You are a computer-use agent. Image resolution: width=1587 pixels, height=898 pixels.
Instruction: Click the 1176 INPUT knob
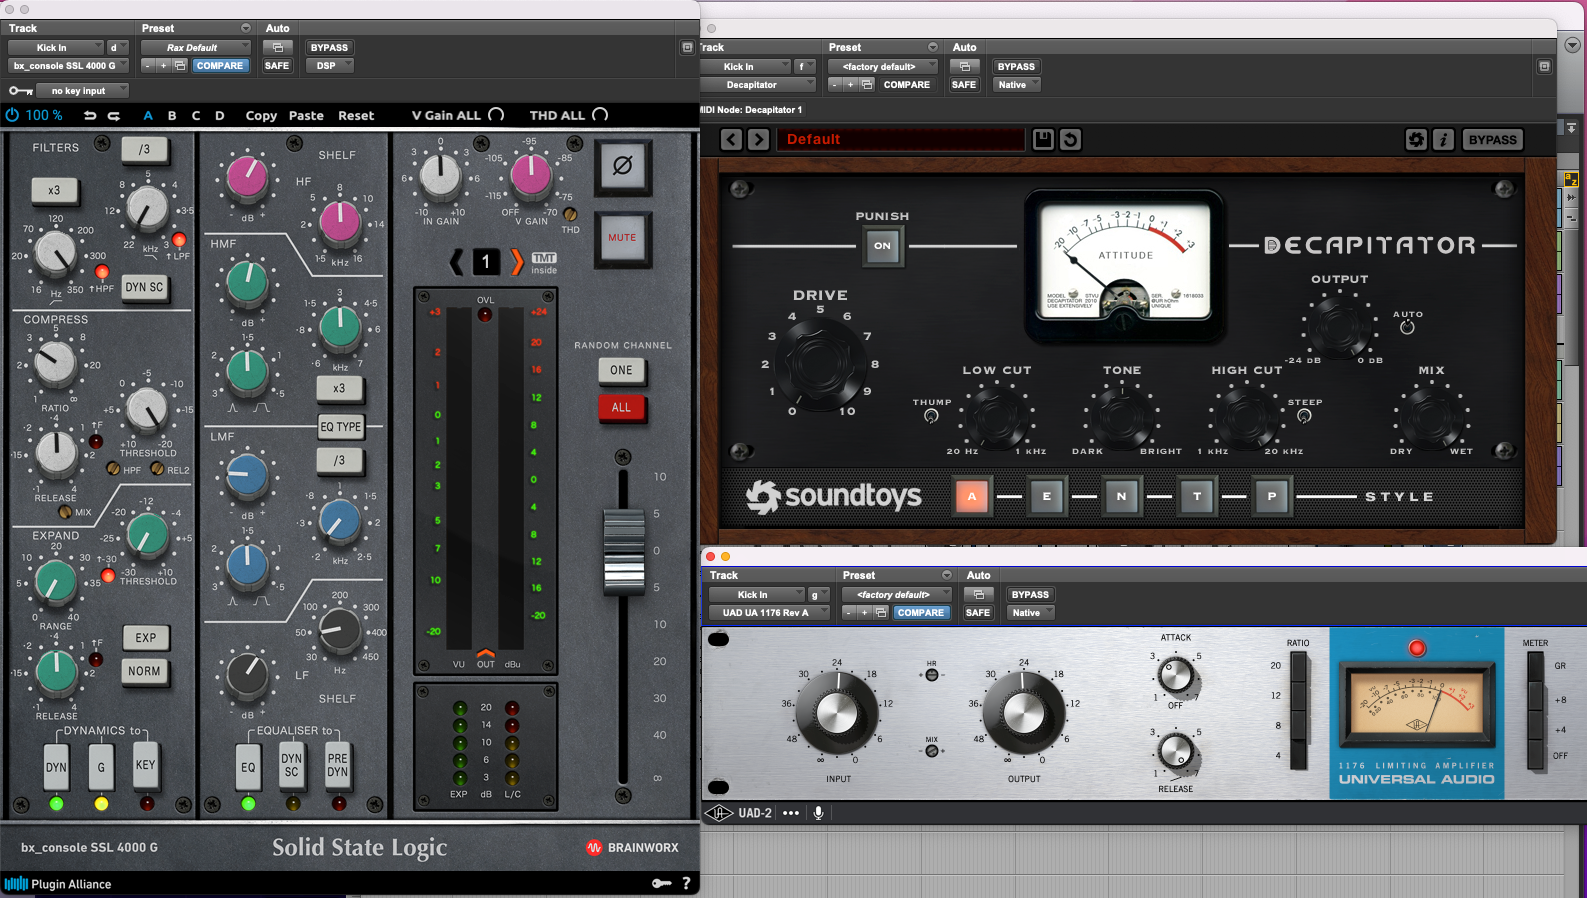tap(837, 713)
